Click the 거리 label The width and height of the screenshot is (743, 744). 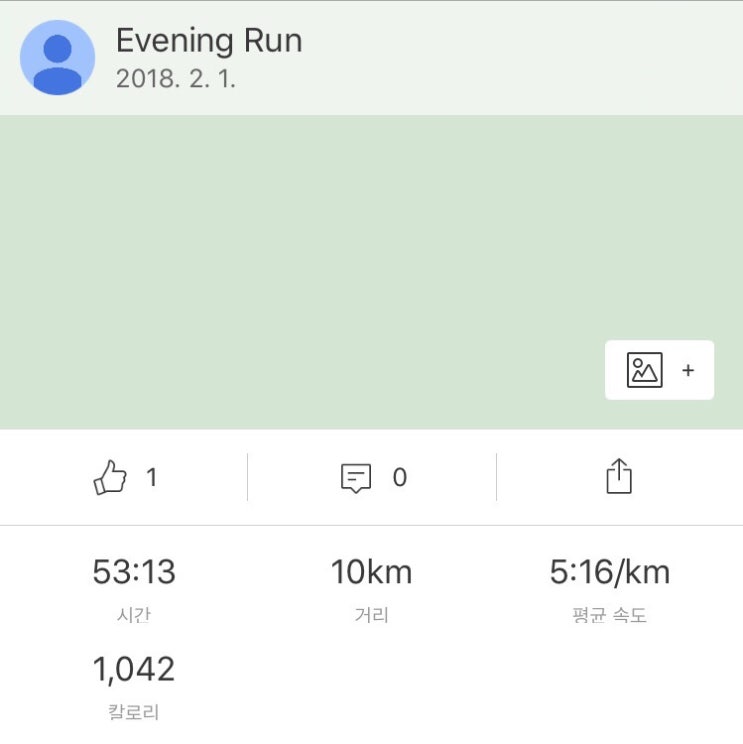(x=371, y=616)
